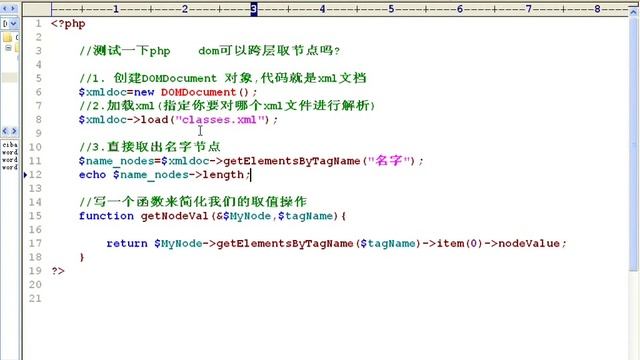The image size is (640, 360).
Task: Click the vertical scrollbar up arrow
Action: pos(633,12)
